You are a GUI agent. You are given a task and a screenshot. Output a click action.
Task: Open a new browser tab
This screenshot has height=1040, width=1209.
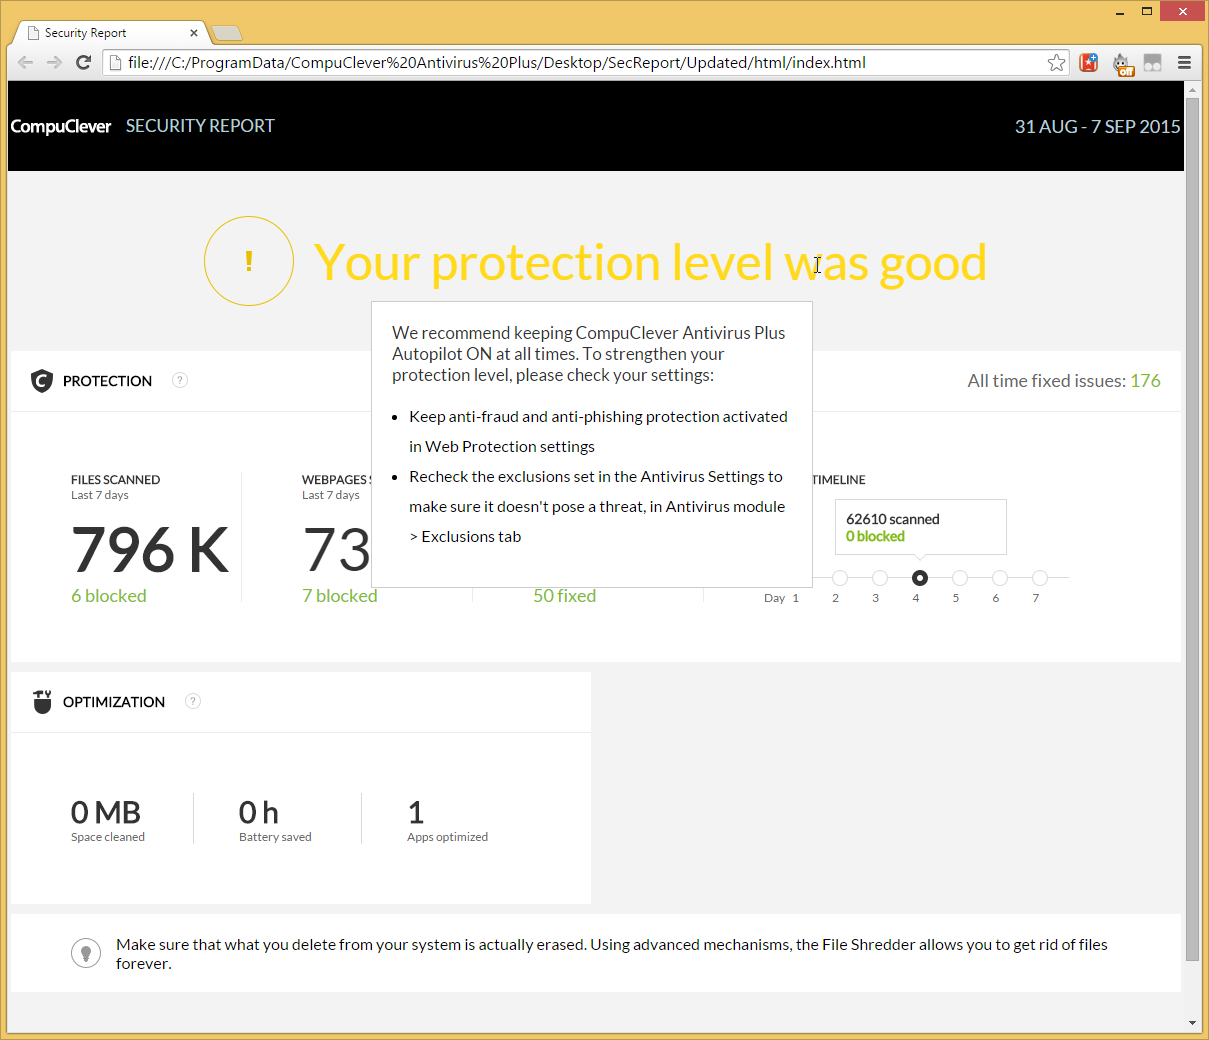(227, 34)
